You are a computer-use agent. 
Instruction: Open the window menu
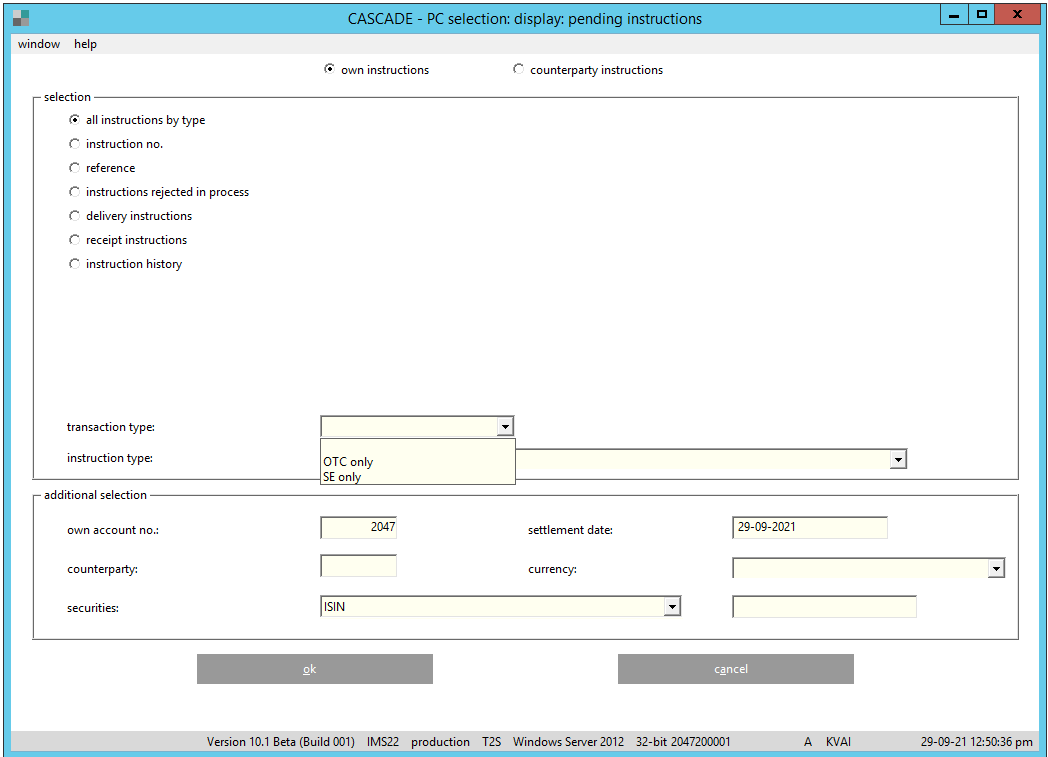pyautogui.click(x=39, y=44)
